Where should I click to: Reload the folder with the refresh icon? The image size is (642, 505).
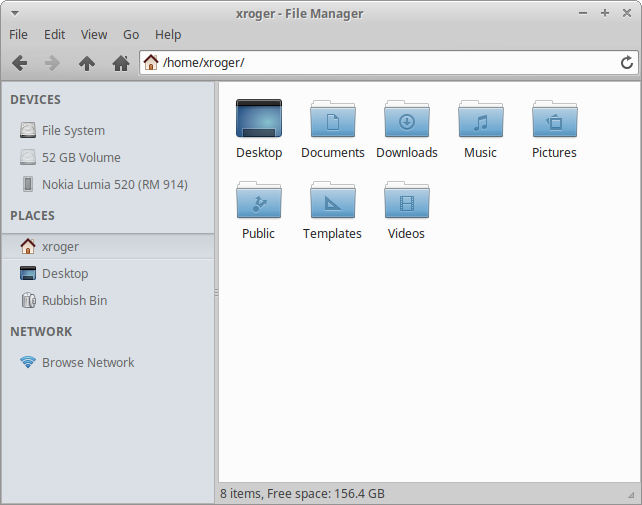tap(627, 63)
